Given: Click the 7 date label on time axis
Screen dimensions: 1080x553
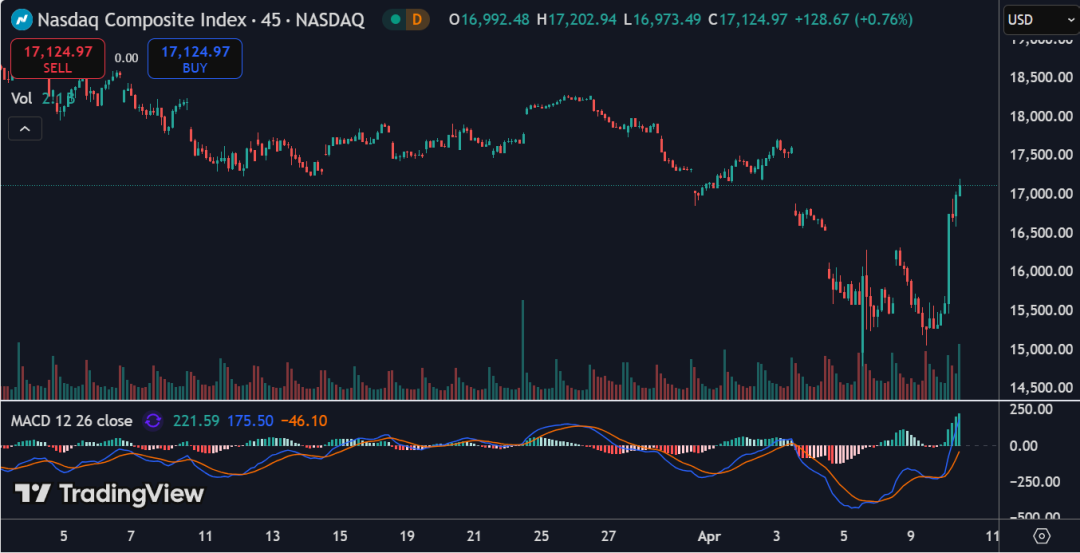Looking at the screenshot, I should [130, 535].
